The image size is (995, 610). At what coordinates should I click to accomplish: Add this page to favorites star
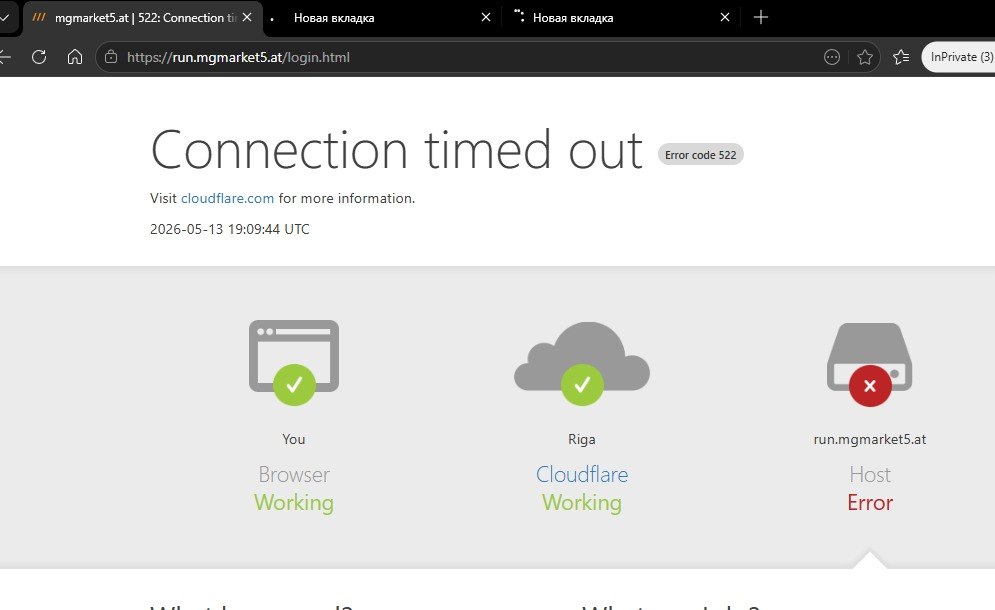[864, 57]
